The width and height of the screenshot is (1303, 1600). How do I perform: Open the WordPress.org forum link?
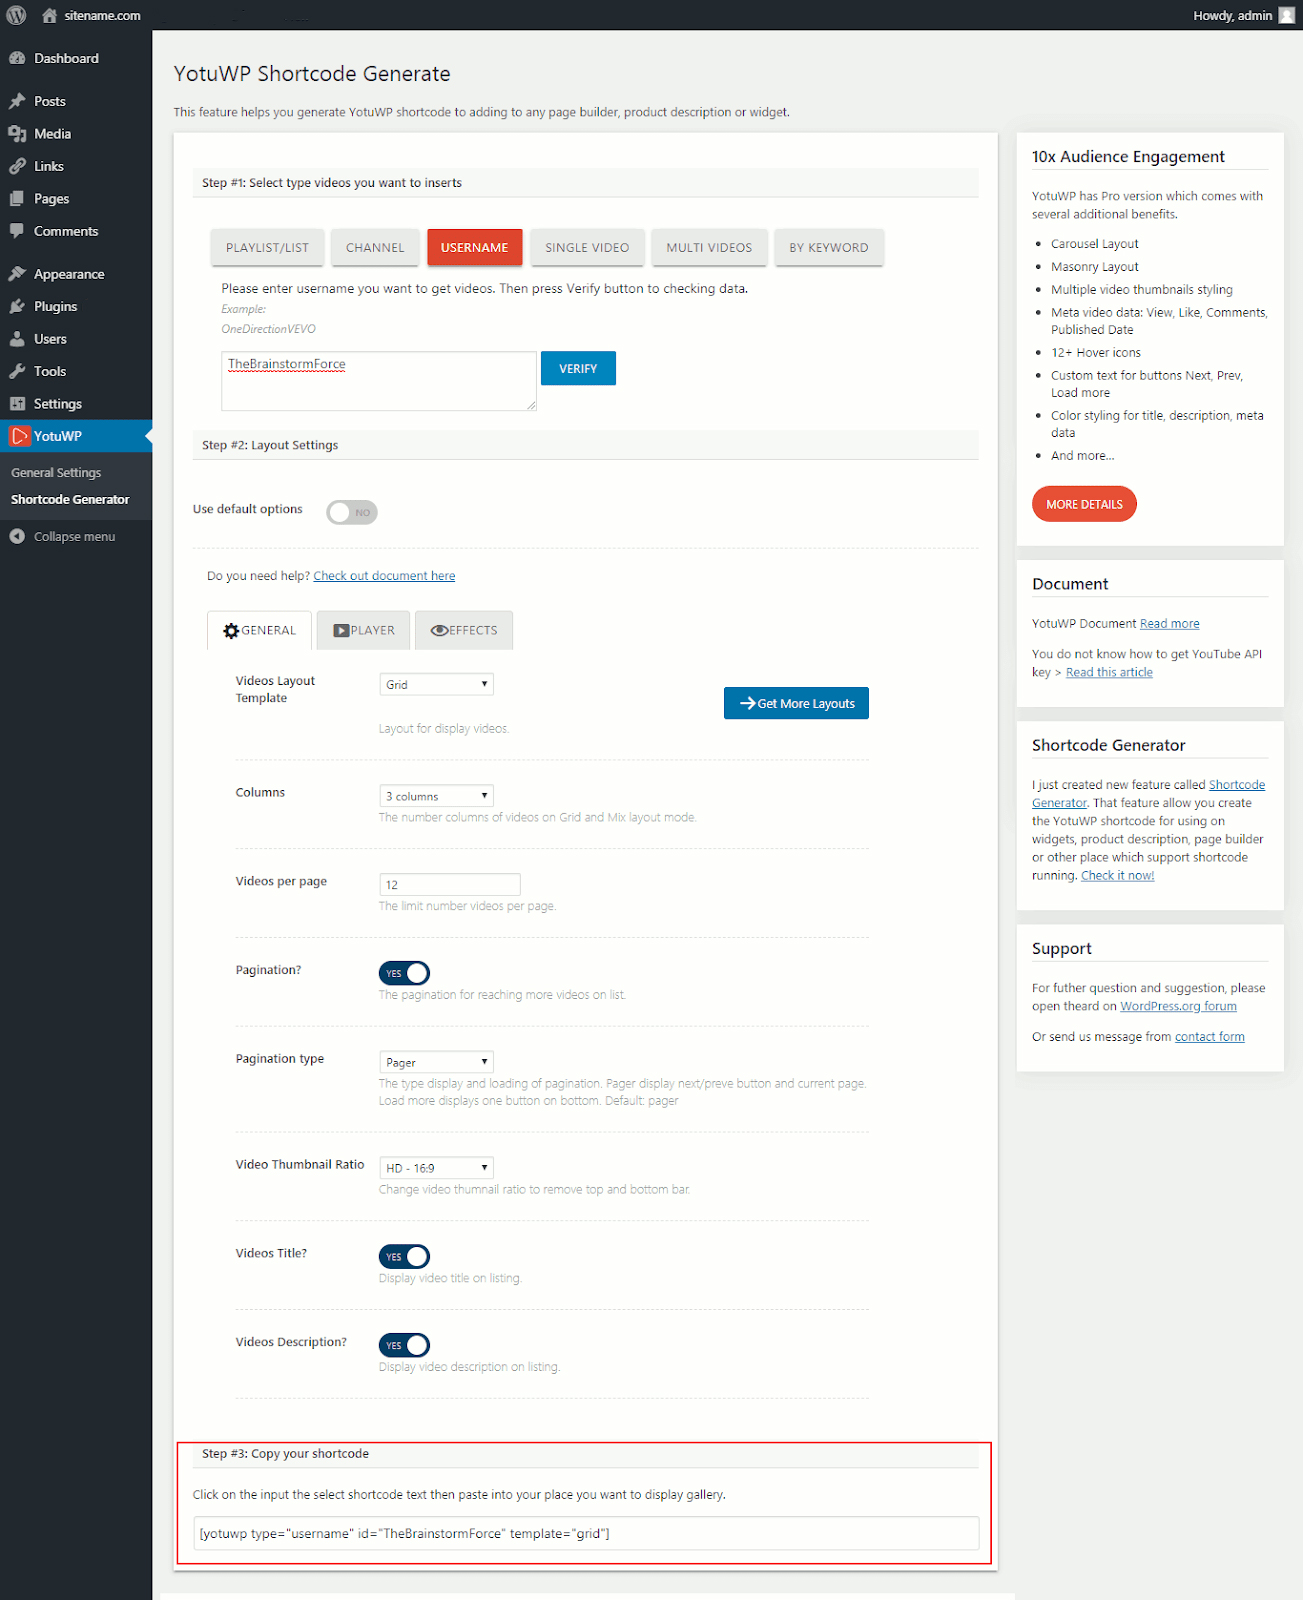(1178, 1007)
